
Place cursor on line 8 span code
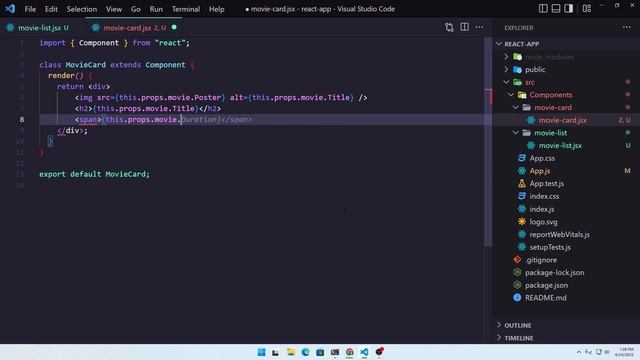(163, 120)
